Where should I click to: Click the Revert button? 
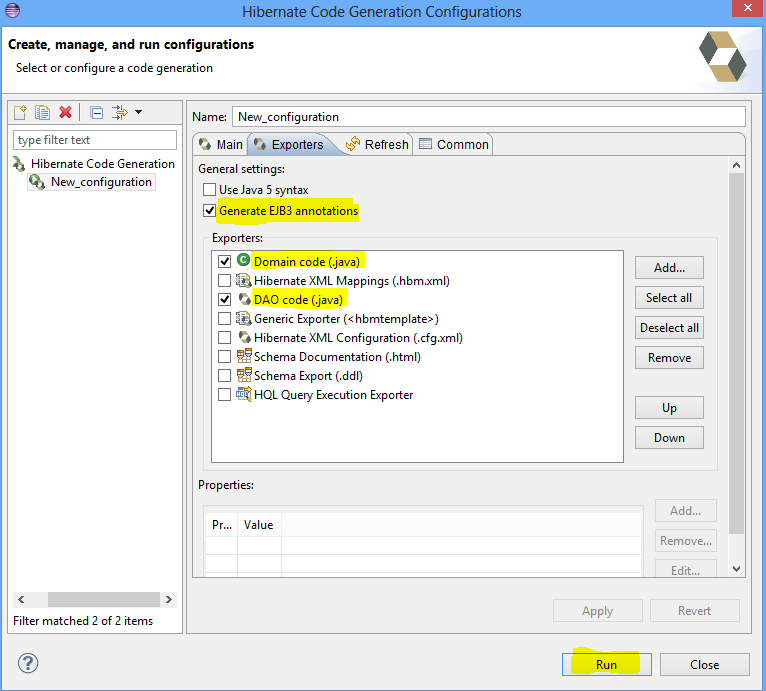(x=695, y=611)
